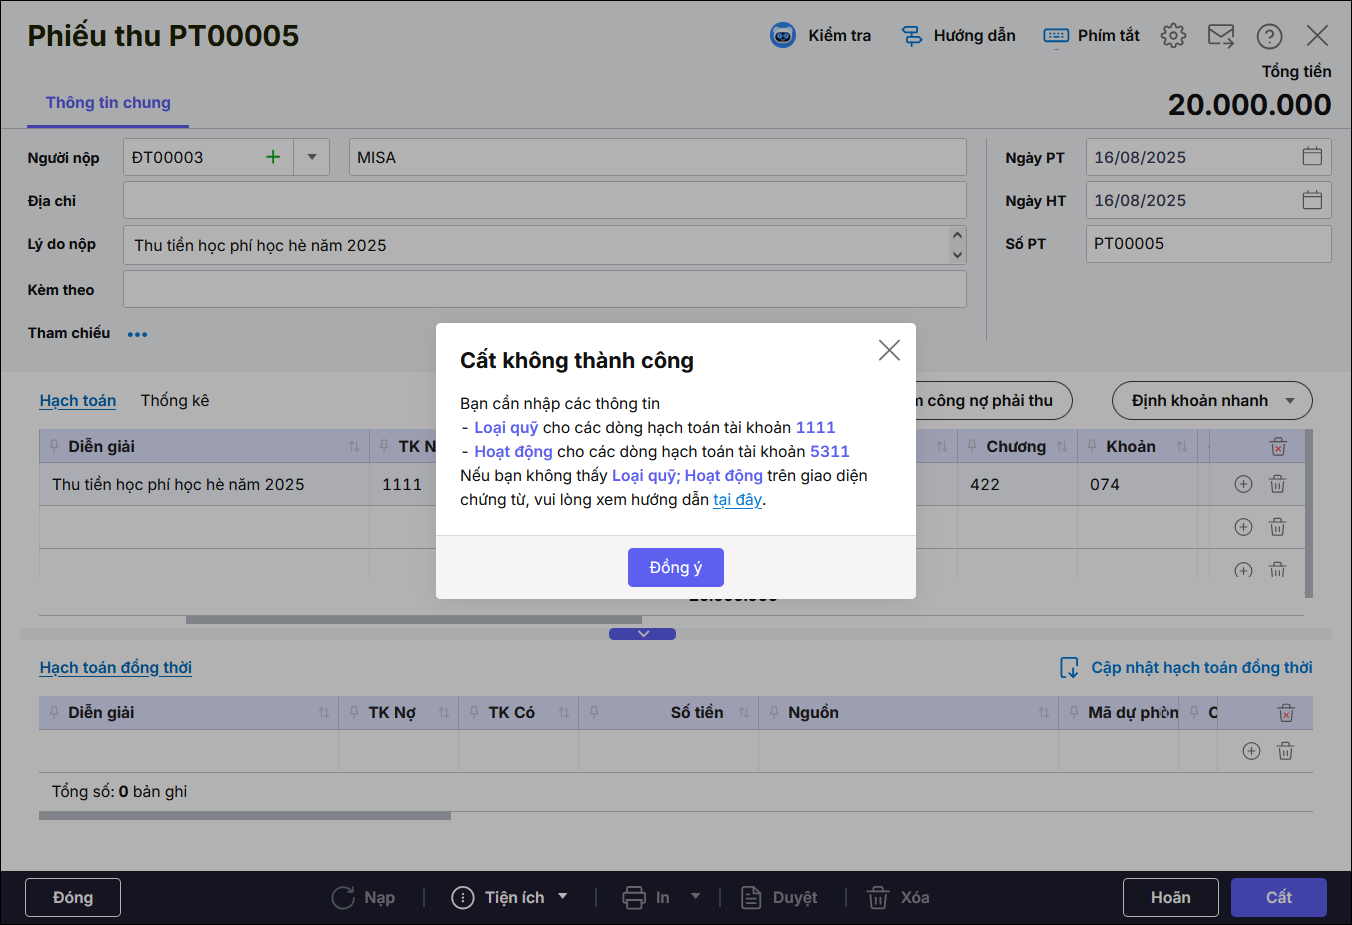The width and height of the screenshot is (1352, 925).
Task: Open the Ngày PT calendar picker
Action: point(1312,157)
